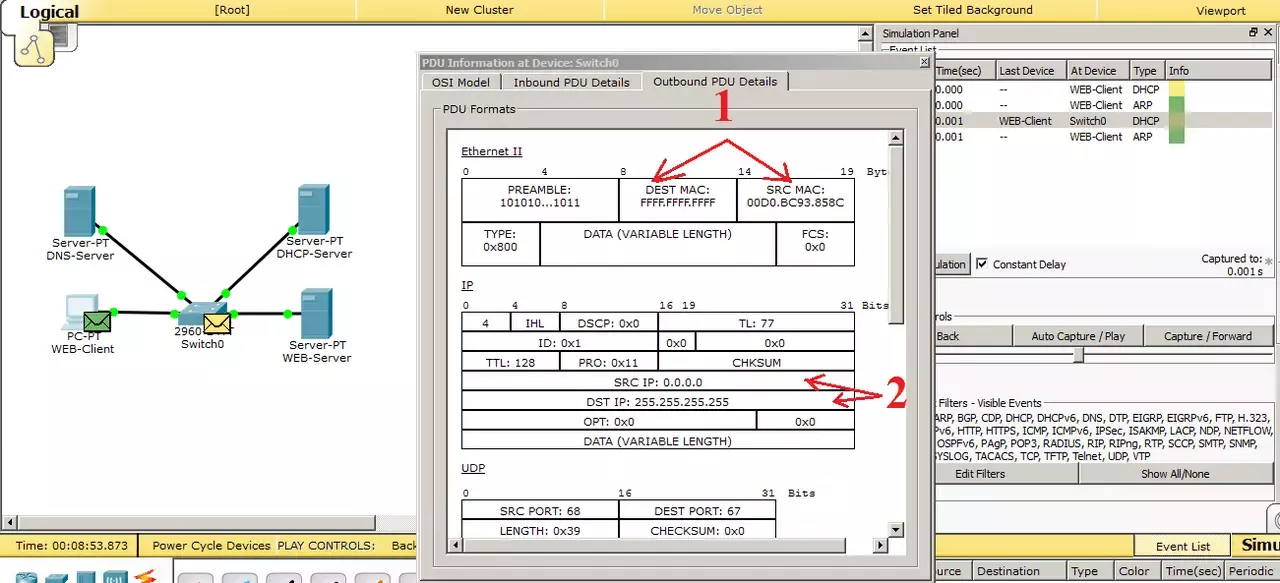Select the Routers device category icon
This screenshot has height=583, width=1280.
coord(26,578)
